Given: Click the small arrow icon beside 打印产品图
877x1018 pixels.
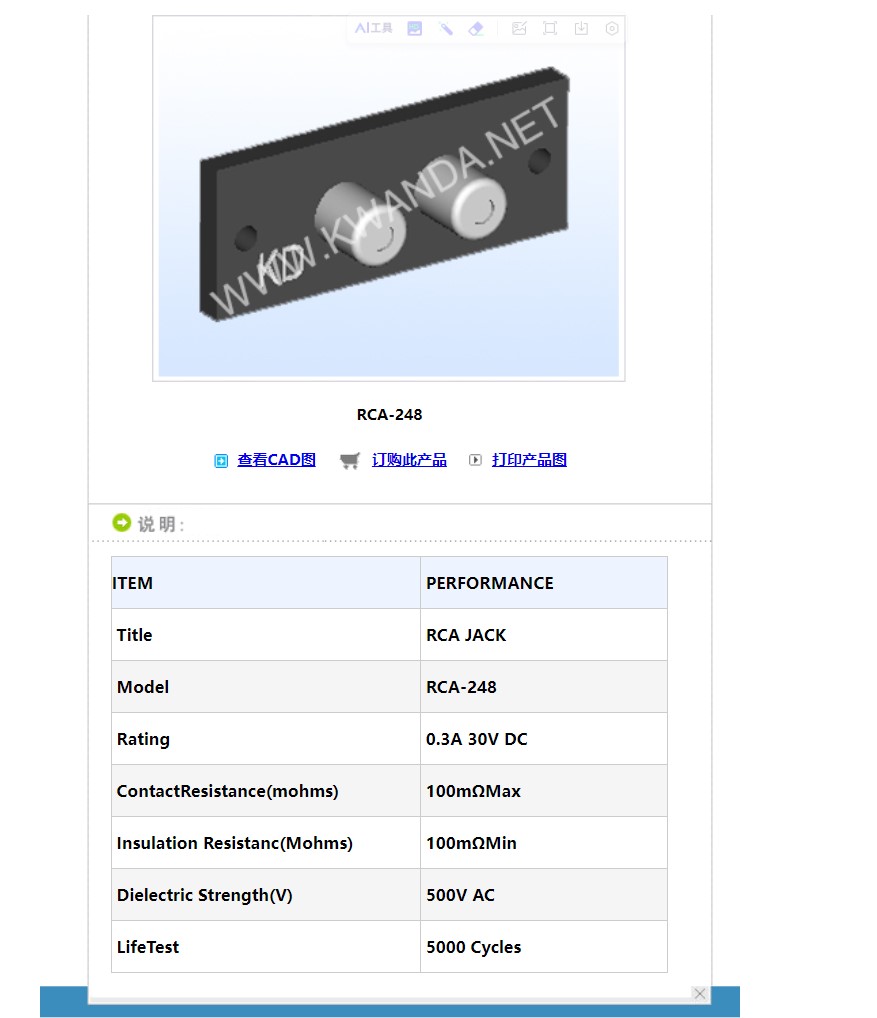Looking at the screenshot, I should [x=475, y=460].
